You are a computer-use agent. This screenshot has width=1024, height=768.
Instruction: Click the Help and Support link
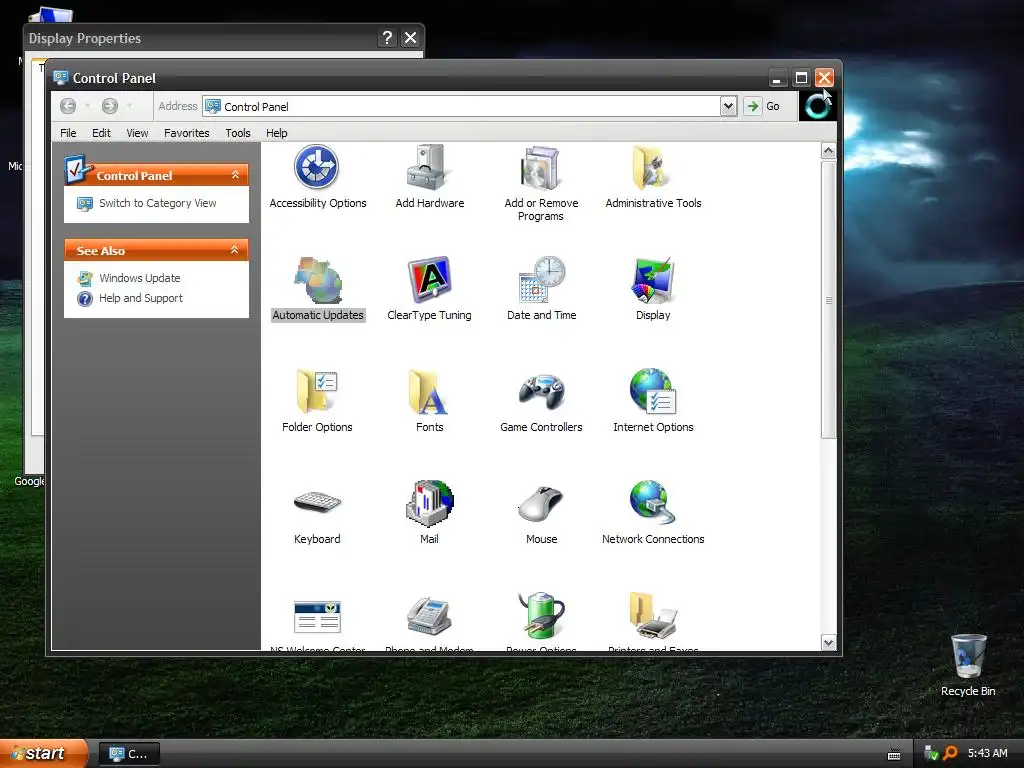tap(140, 298)
